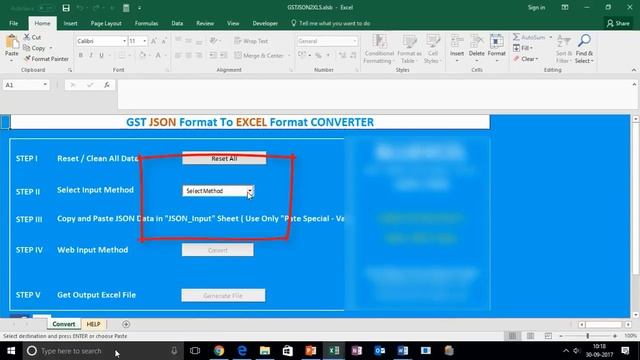Open Chrome from the taskbar

[219, 351]
